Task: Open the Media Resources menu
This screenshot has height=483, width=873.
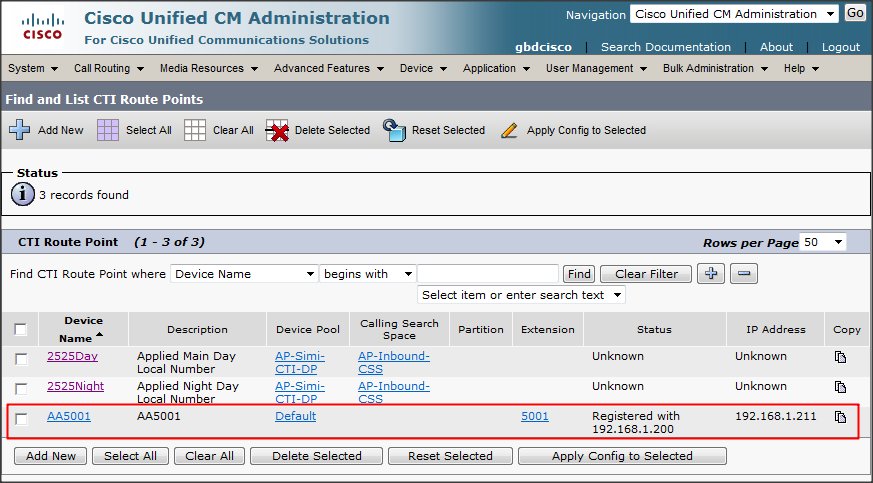Action: [x=209, y=68]
